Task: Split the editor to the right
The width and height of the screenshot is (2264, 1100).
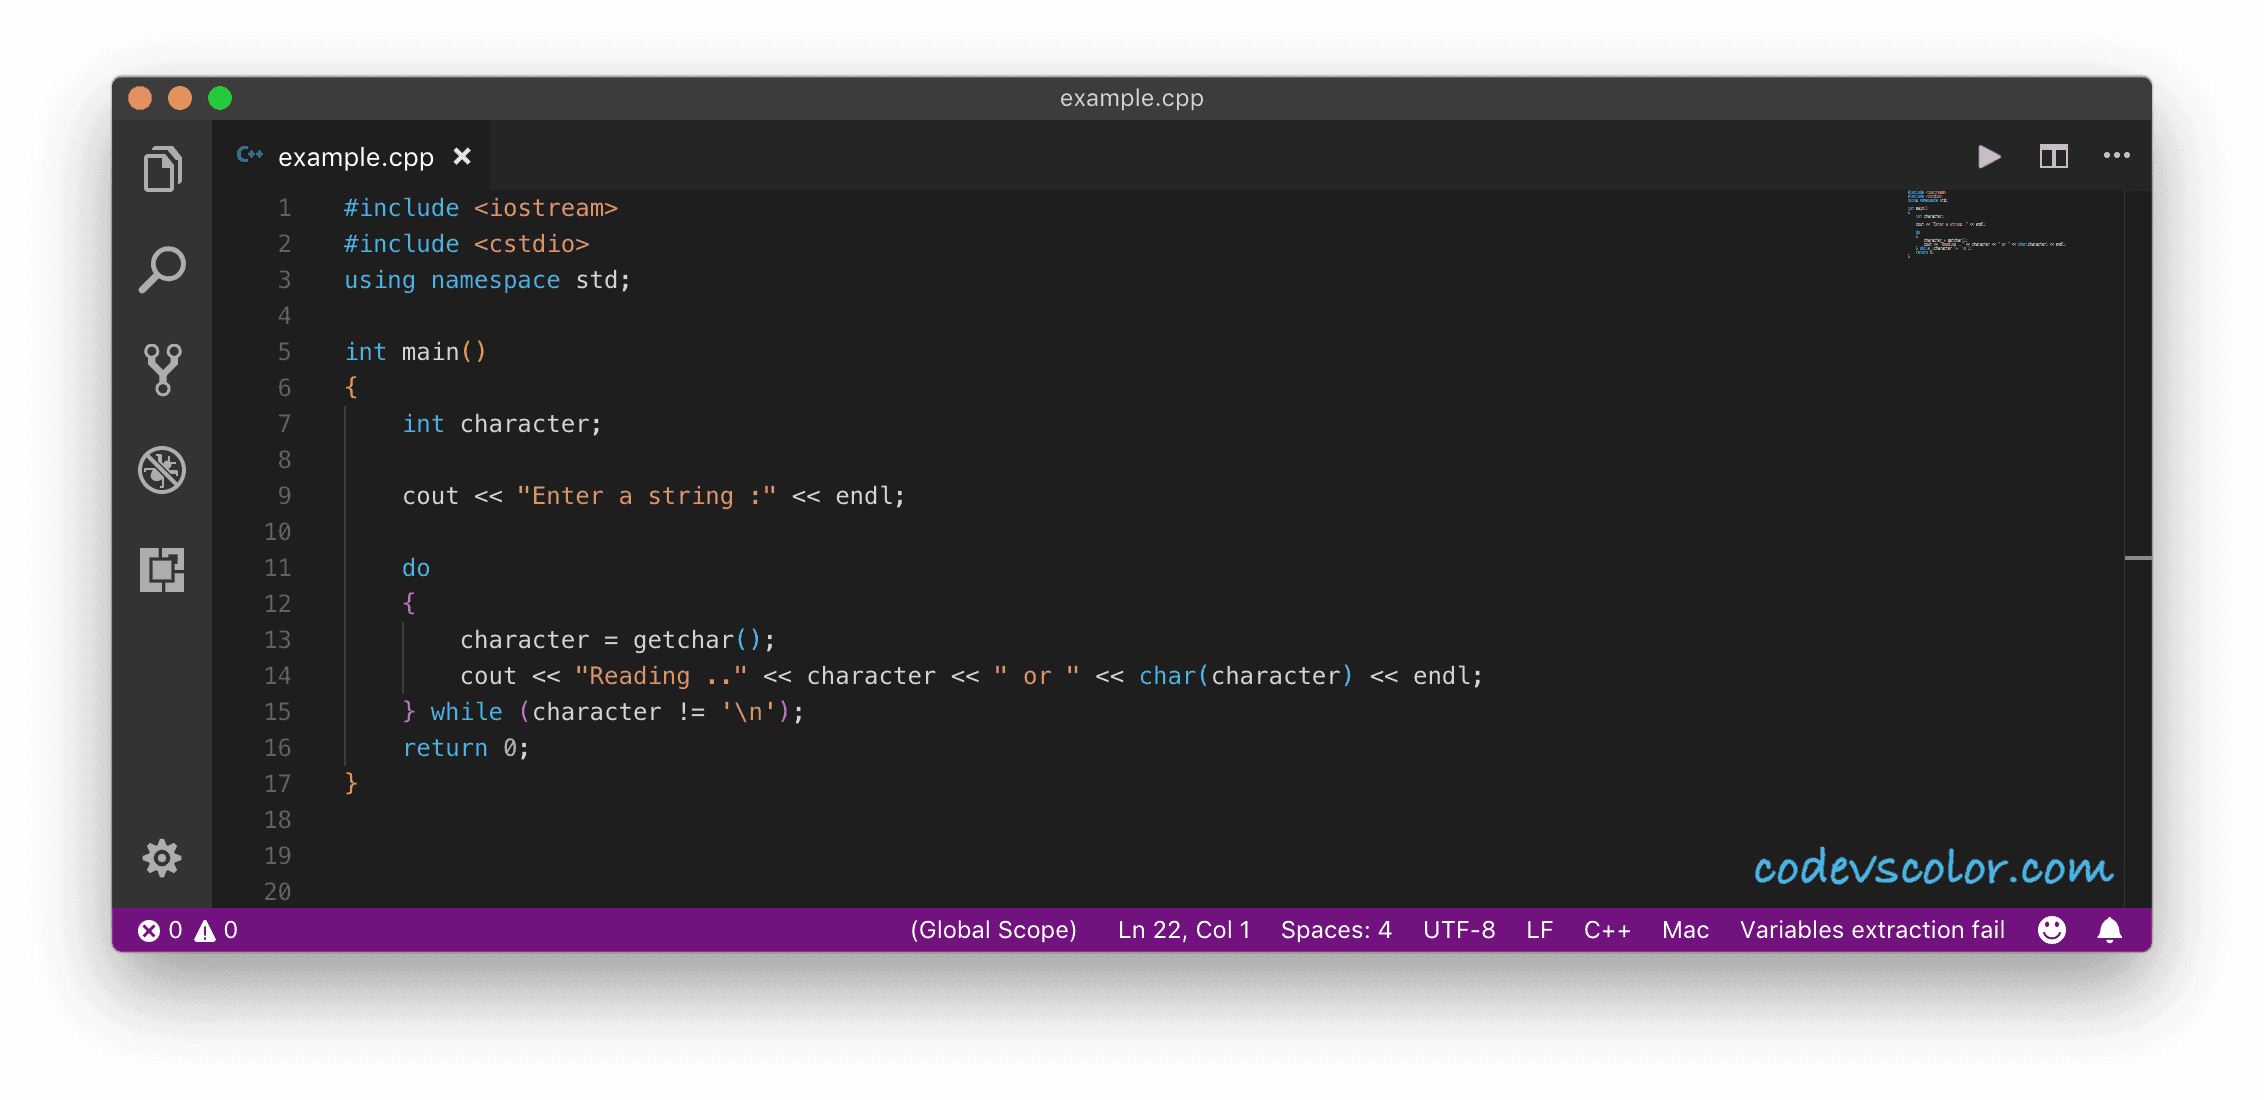Action: click(x=2053, y=157)
